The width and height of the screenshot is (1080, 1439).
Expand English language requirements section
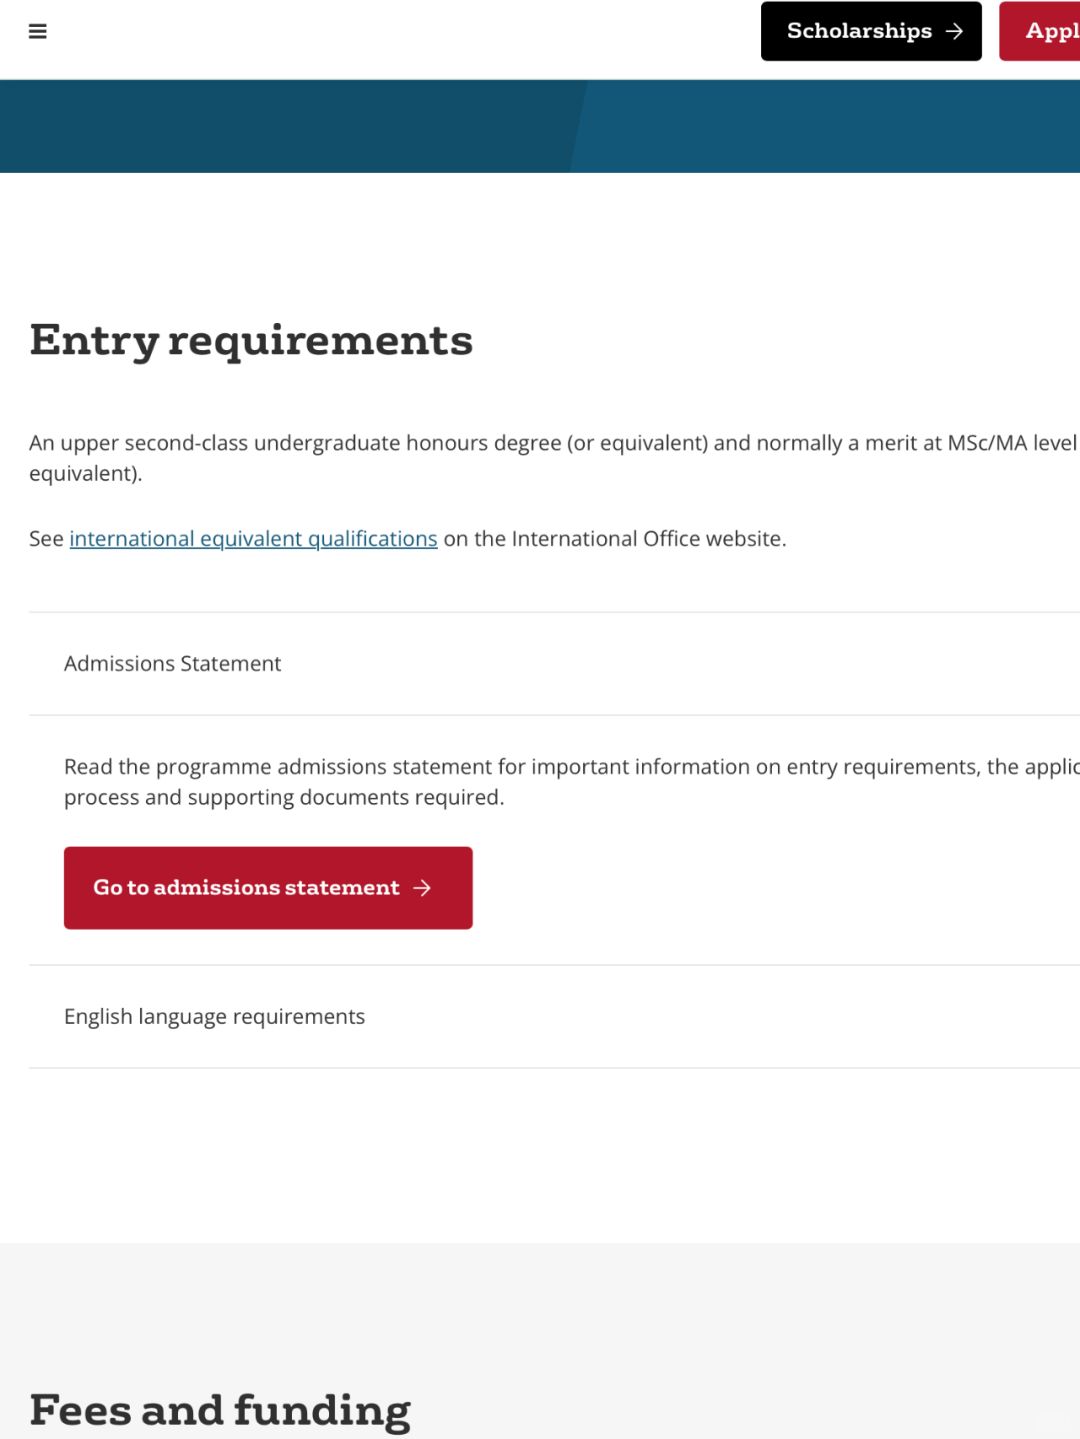click(x=214, y=1017)
